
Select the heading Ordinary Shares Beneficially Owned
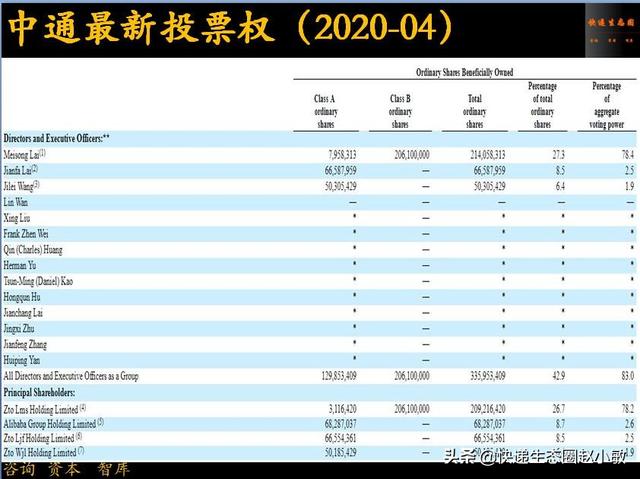(x=464, y=72)
